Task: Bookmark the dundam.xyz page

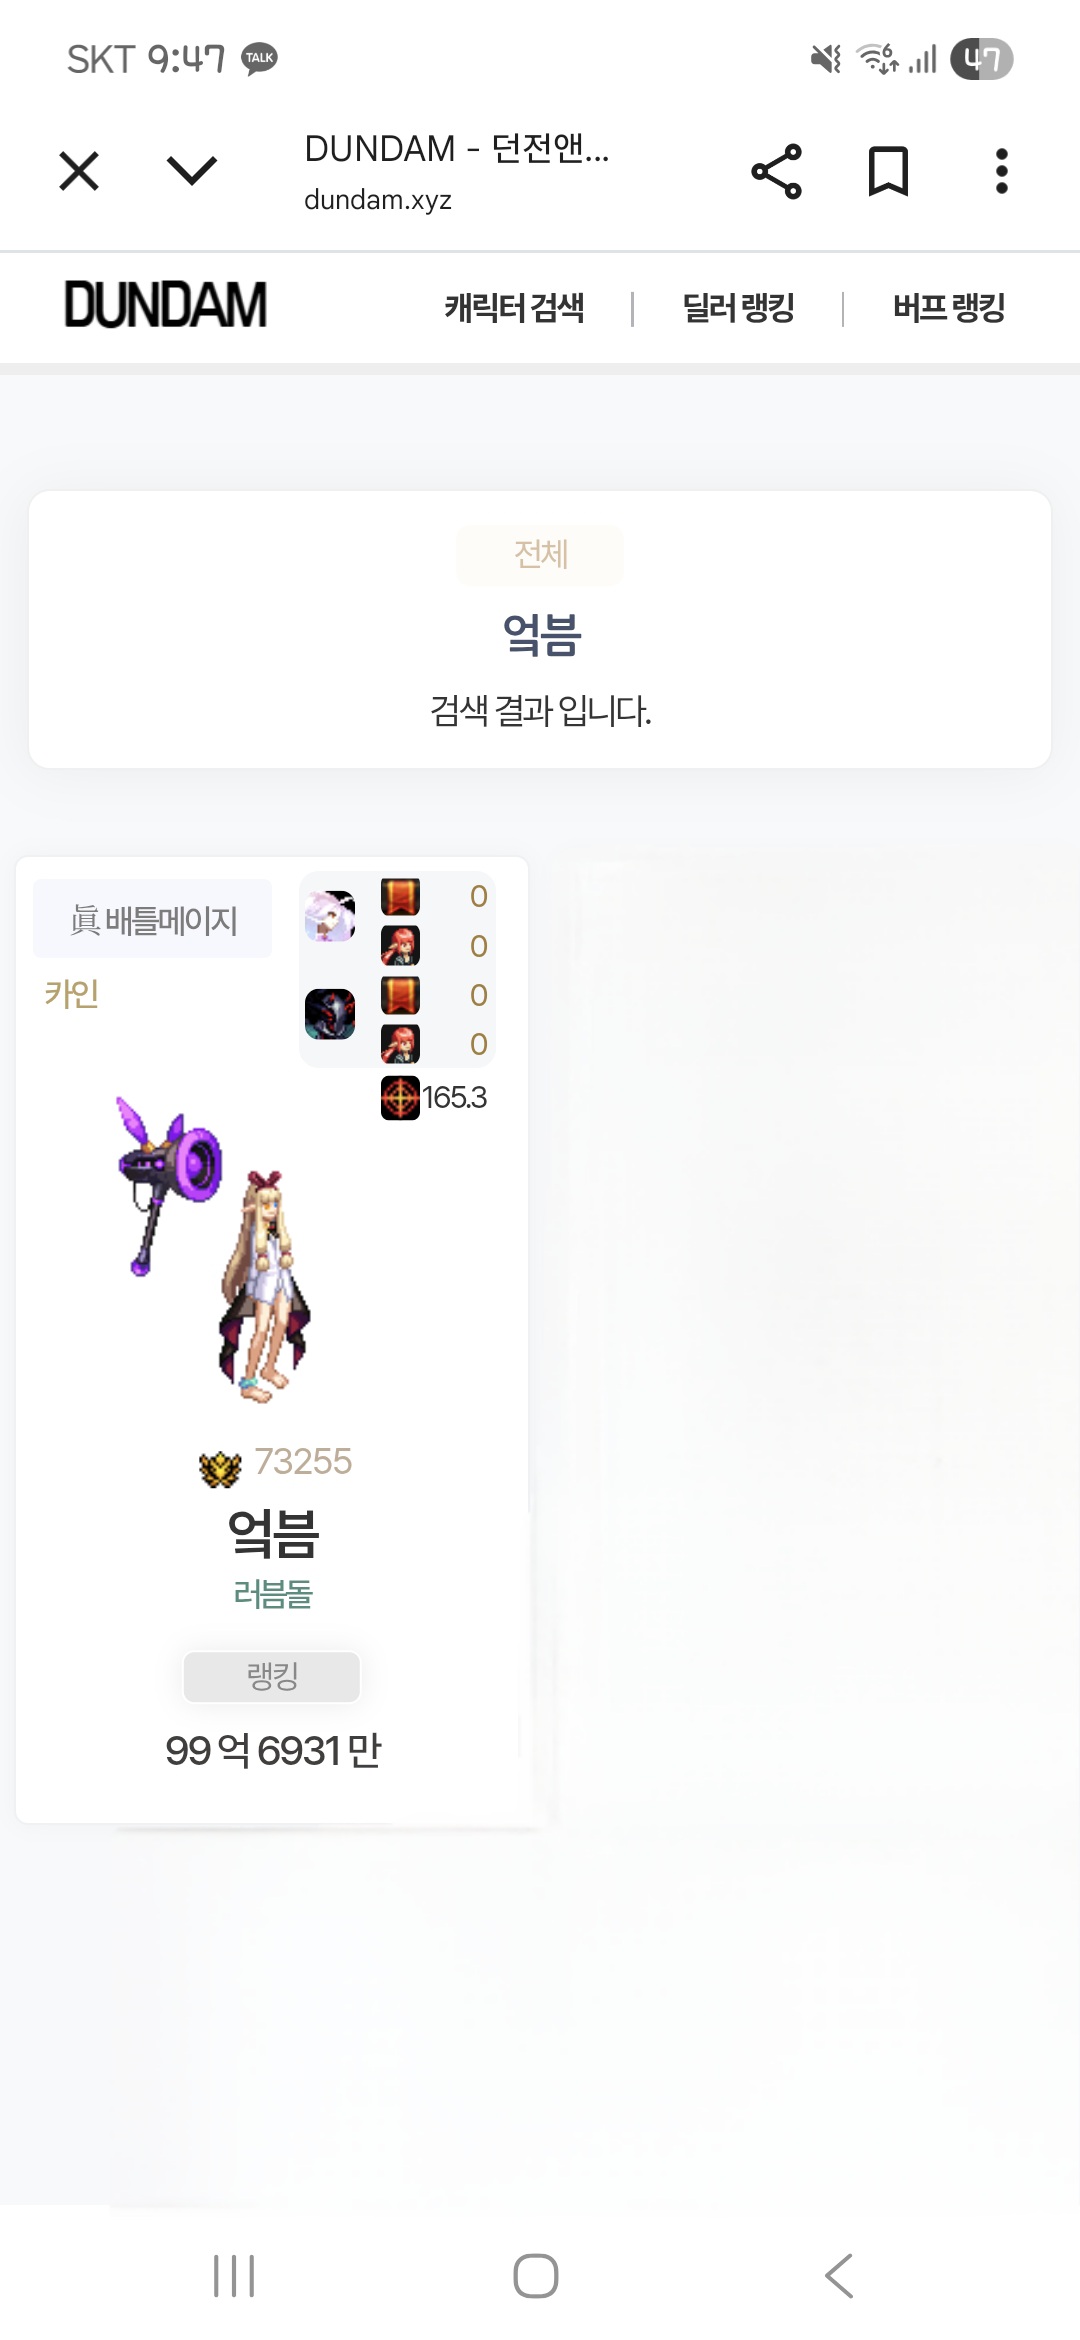Action: [888, 171]
